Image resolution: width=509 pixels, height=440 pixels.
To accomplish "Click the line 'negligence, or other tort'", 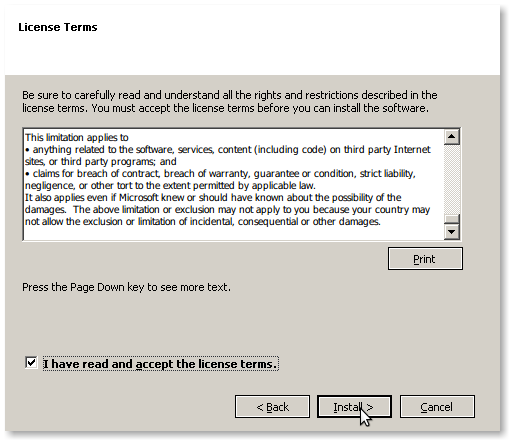I will (170, 186).
